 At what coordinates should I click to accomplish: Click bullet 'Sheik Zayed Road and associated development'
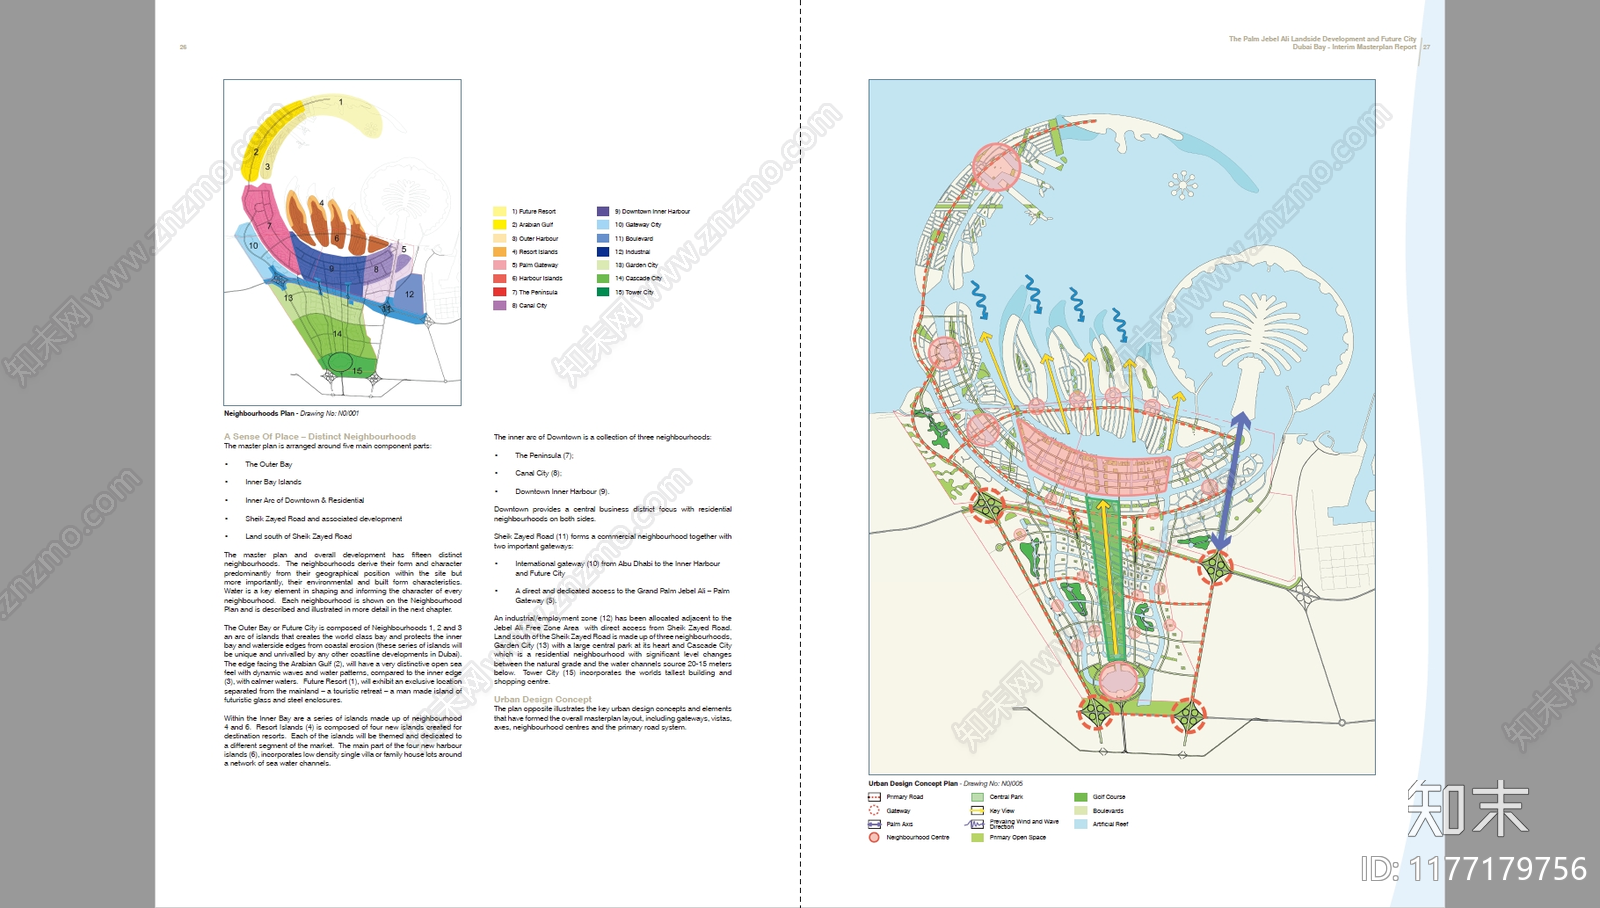click(x=324, y=519)
